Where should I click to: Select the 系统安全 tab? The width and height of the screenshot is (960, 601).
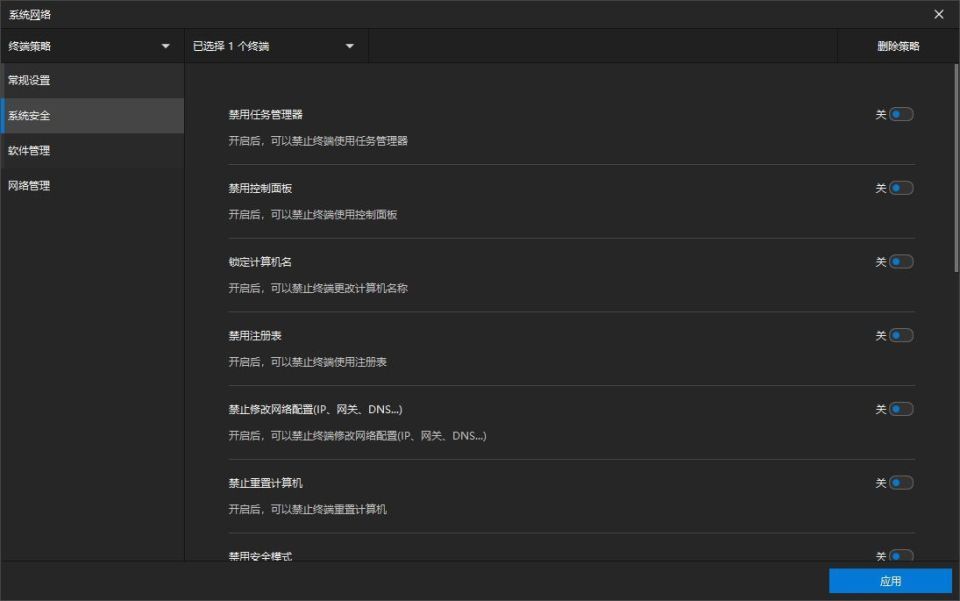coord(92,116)
